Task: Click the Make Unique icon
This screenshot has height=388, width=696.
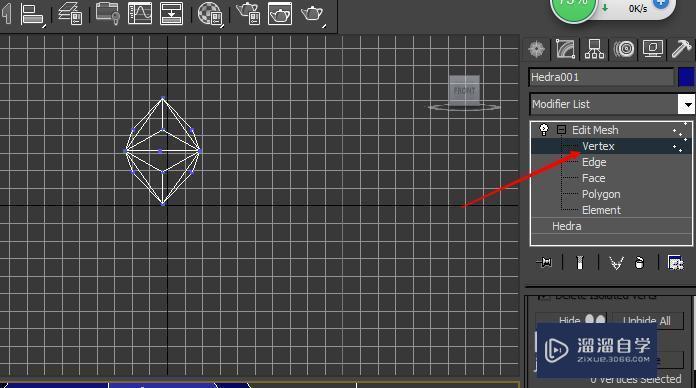Action: (x=616, y=263)
